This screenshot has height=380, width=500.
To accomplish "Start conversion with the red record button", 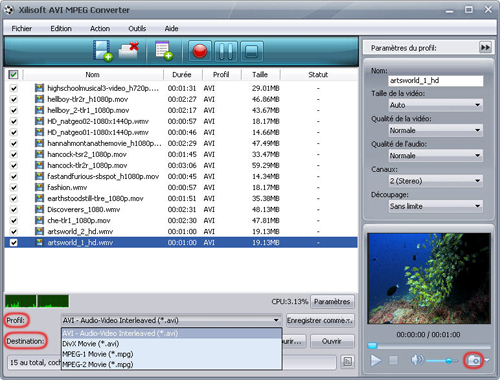I will [200, 51].
